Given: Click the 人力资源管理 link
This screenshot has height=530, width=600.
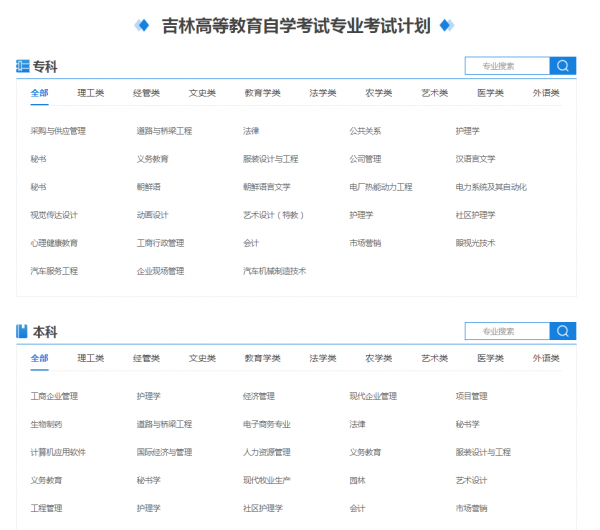Looking at the screenshot, I should [267, 452].
